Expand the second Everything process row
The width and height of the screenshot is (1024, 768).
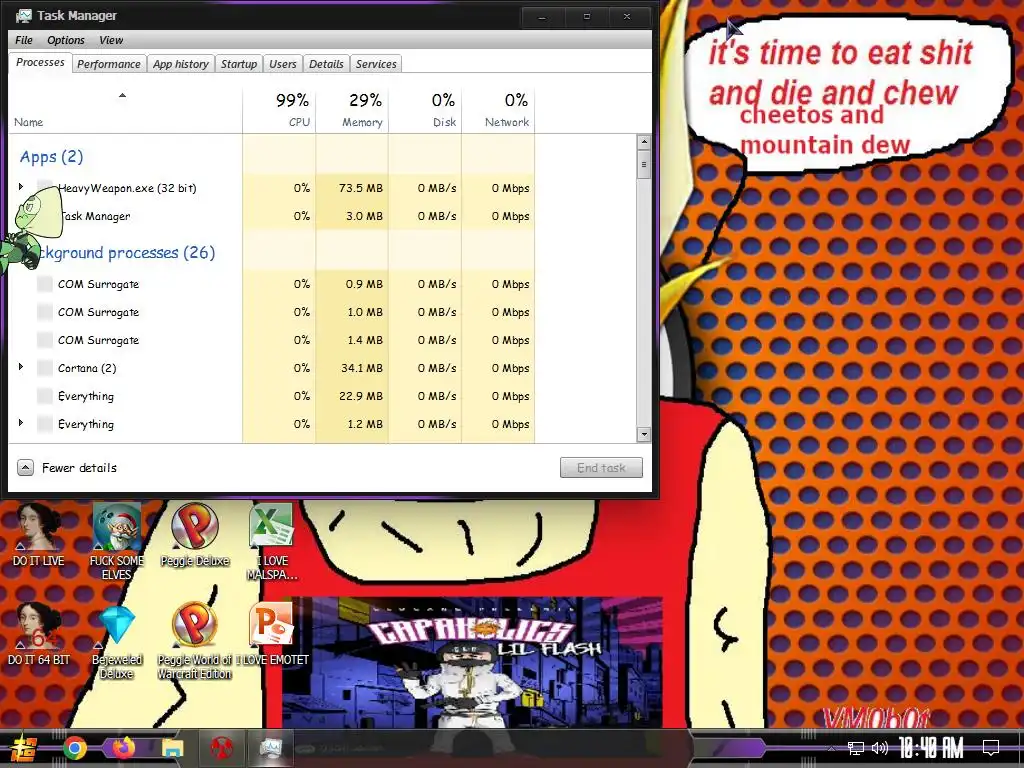(x=21, y=423)
